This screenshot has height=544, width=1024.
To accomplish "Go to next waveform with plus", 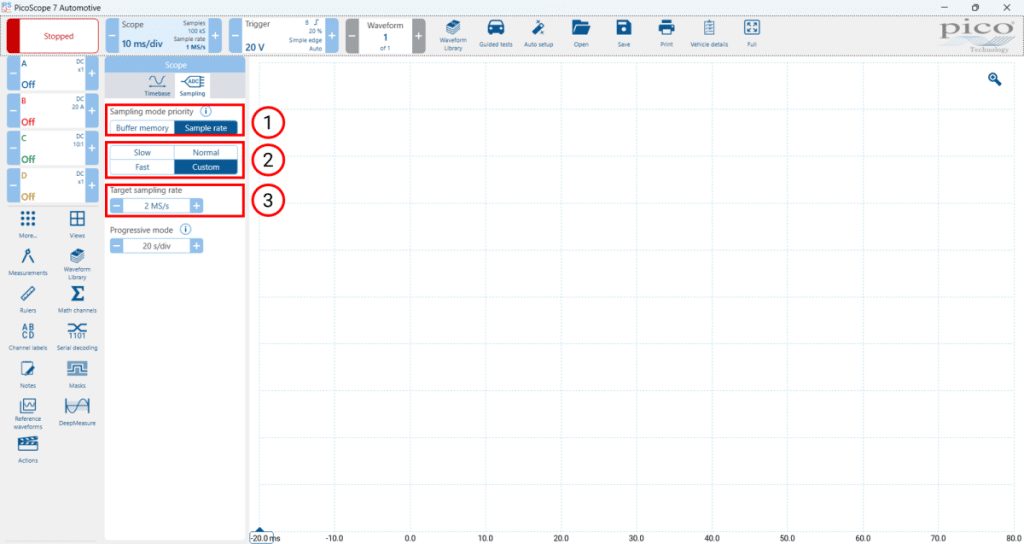I will pos(419,36).
